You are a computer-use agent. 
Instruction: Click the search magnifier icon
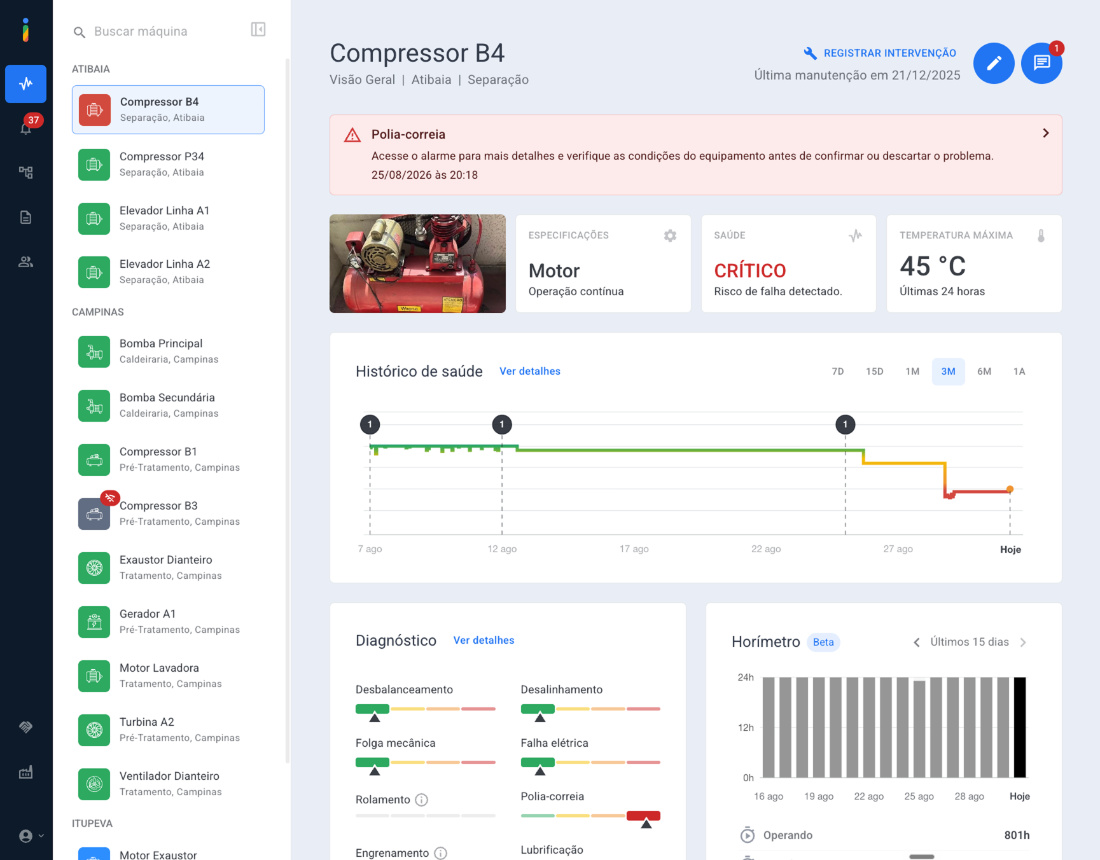pos(79,32)
